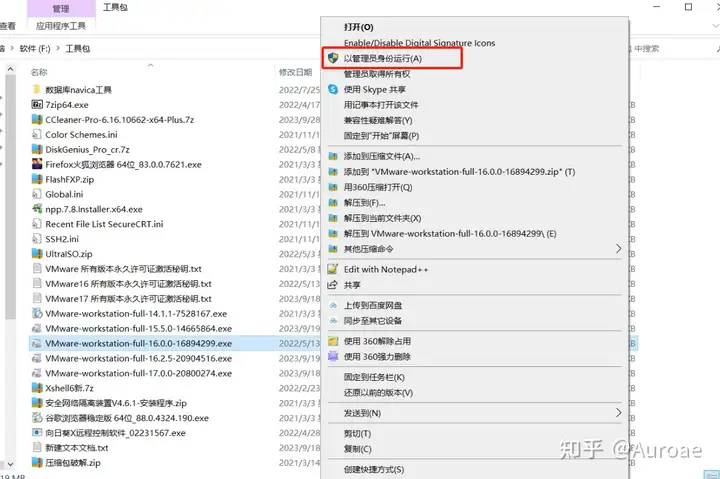Click the archive icon beside 添加到压缩文件(A)...

333,156
